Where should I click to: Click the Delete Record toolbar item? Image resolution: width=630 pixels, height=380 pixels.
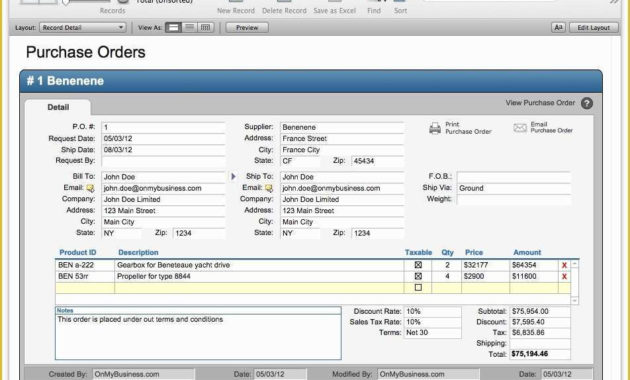[x=284, y=7]
